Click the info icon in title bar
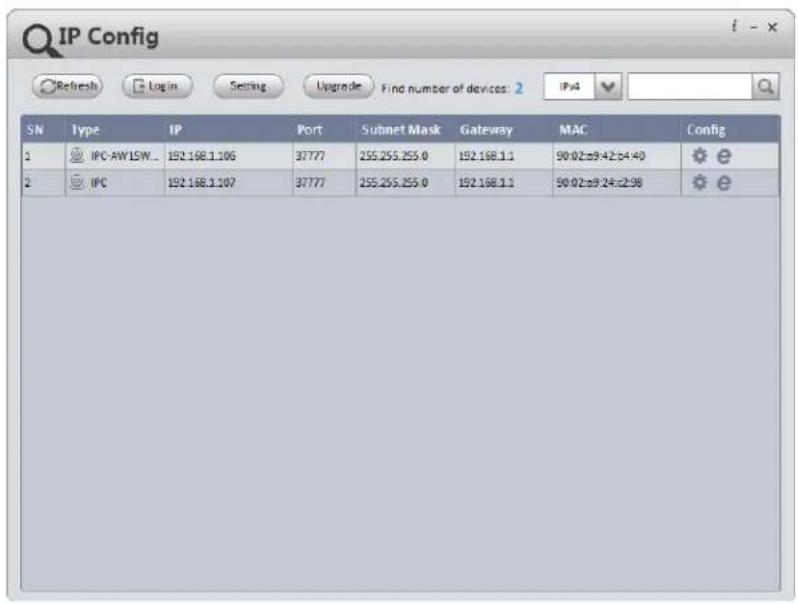 [734, 26]
